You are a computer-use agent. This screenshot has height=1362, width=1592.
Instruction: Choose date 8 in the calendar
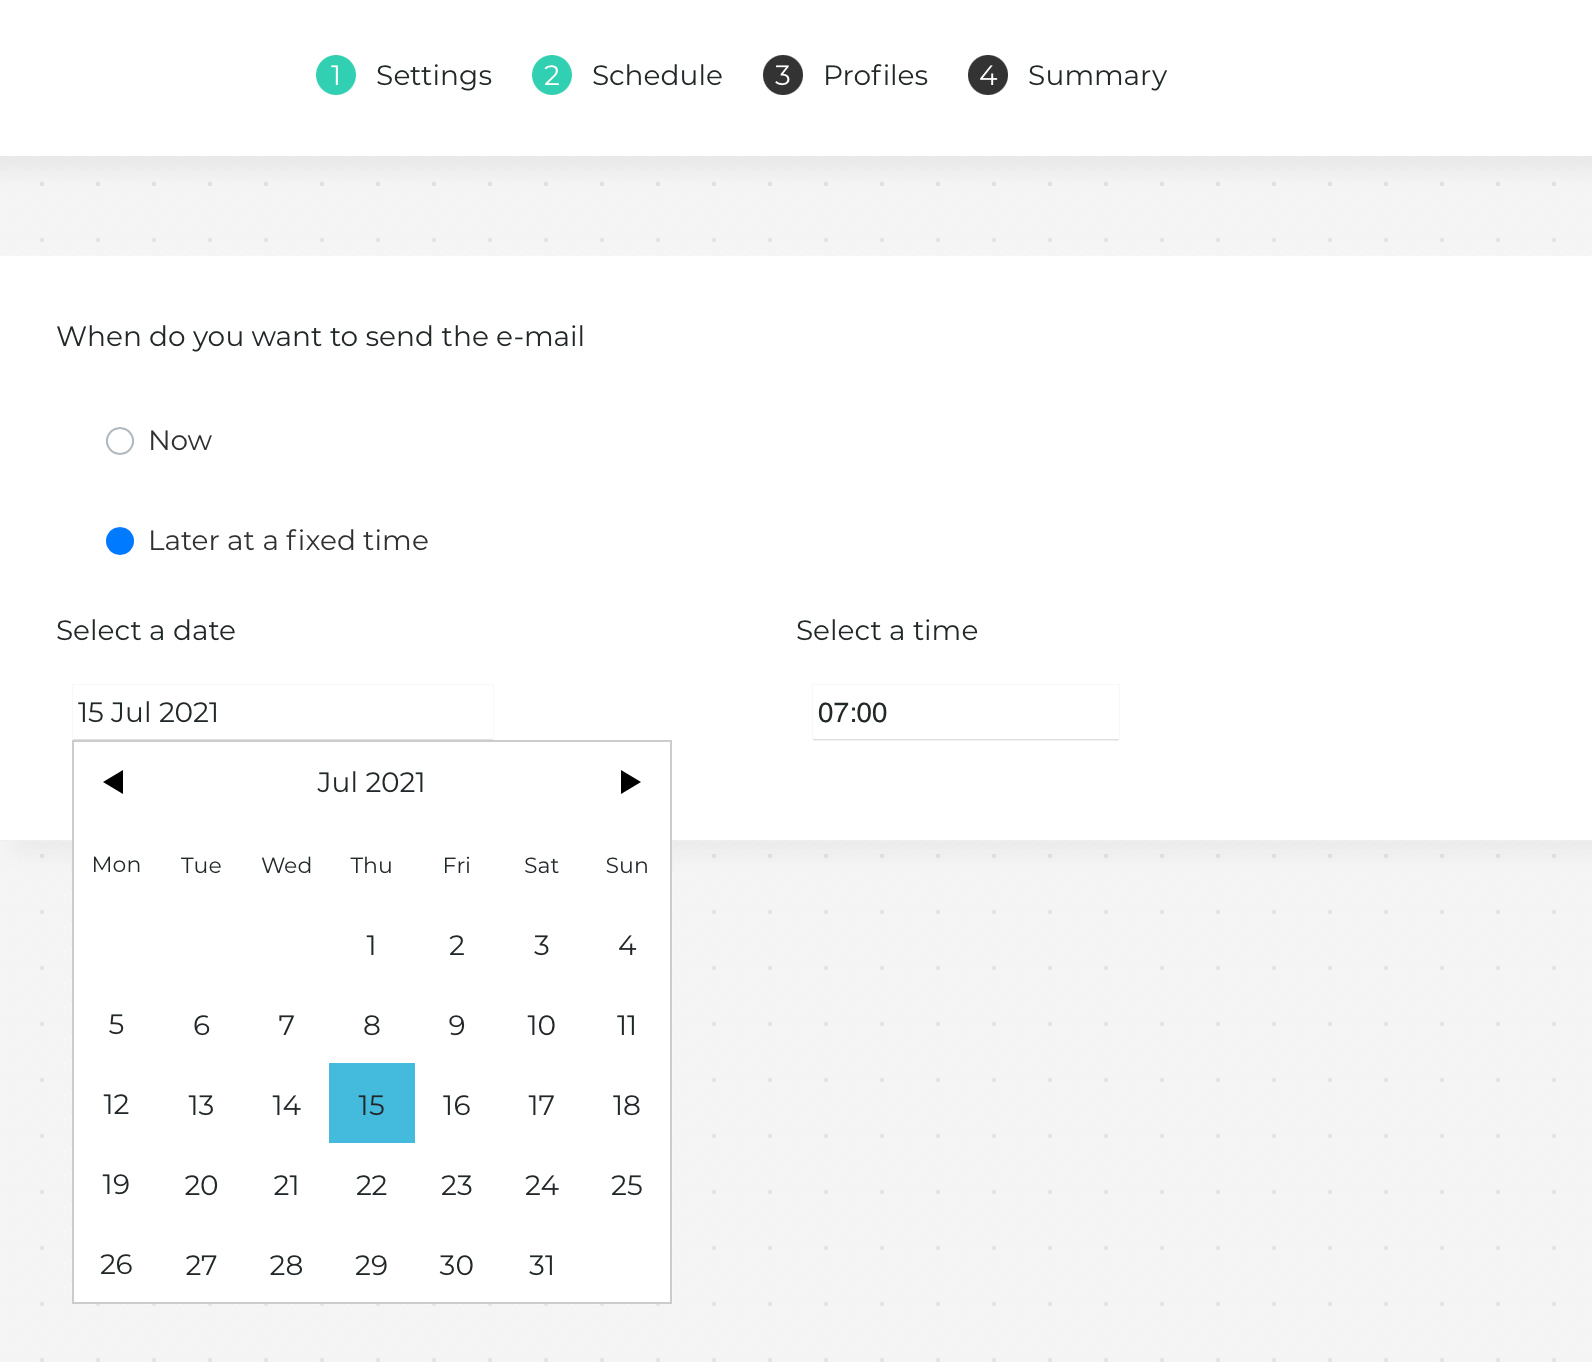click(371, 1025)
